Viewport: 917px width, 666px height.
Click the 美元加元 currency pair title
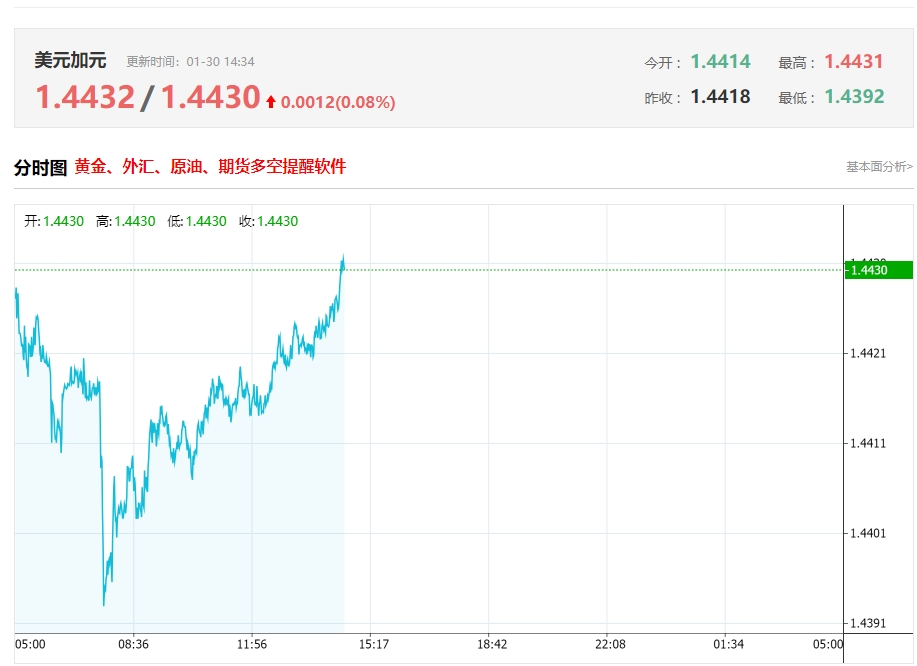70,61
